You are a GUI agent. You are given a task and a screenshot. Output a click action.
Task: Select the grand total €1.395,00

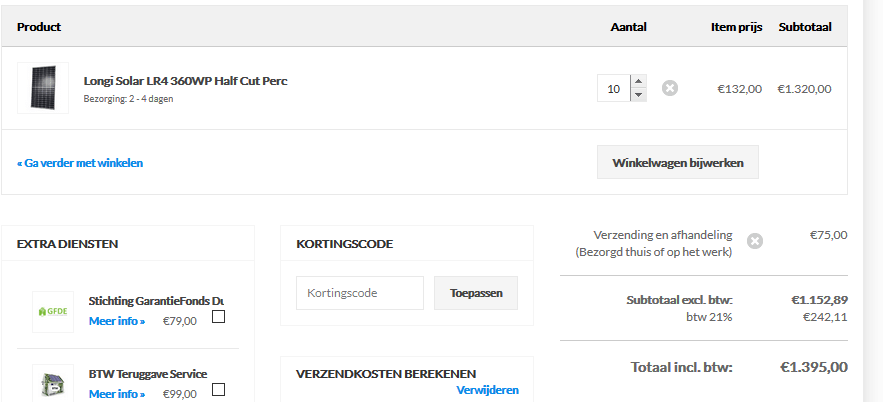[x=814, y=367]
